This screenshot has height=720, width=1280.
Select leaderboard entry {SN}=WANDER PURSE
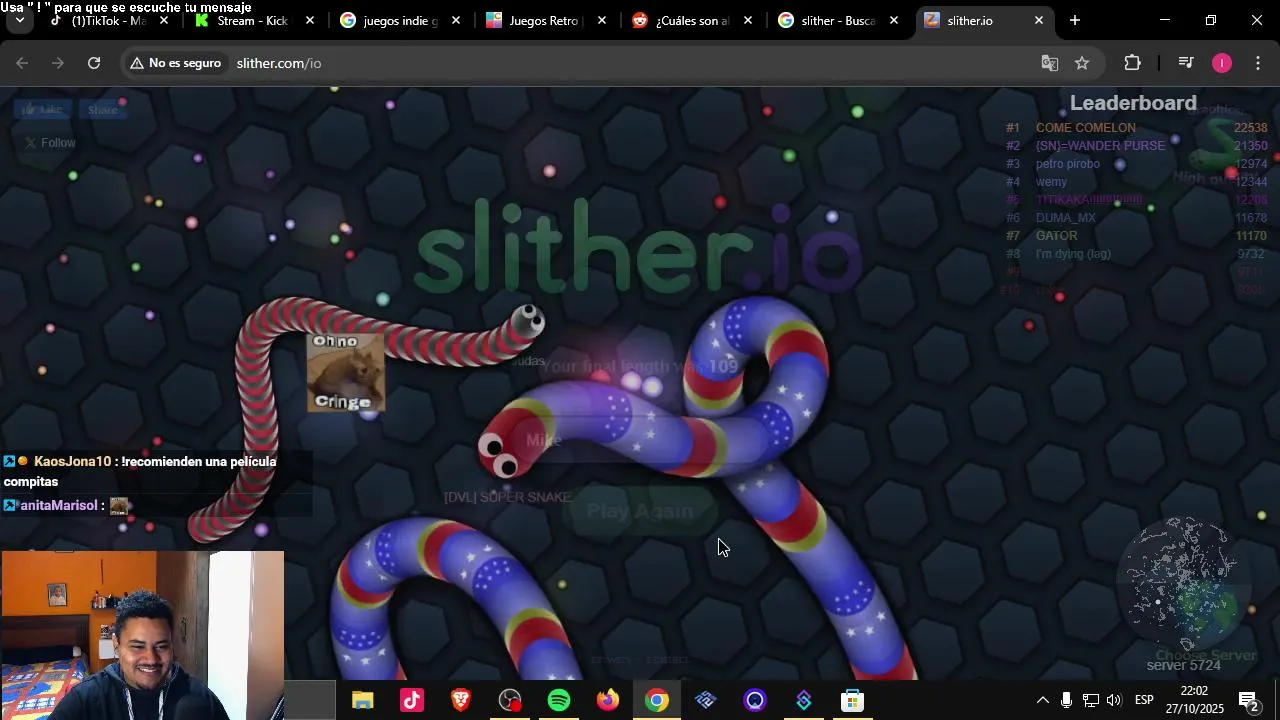coord(1137,146)
